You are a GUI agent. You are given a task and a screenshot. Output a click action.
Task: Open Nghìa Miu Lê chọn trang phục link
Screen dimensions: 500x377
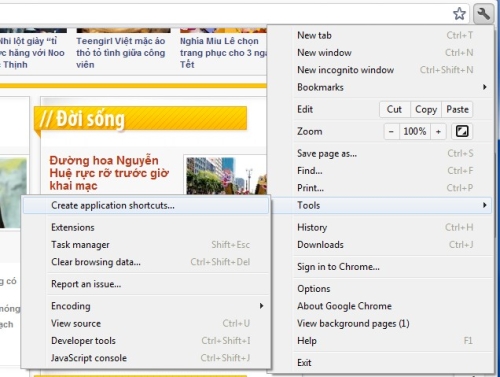[x=223, y=53]
